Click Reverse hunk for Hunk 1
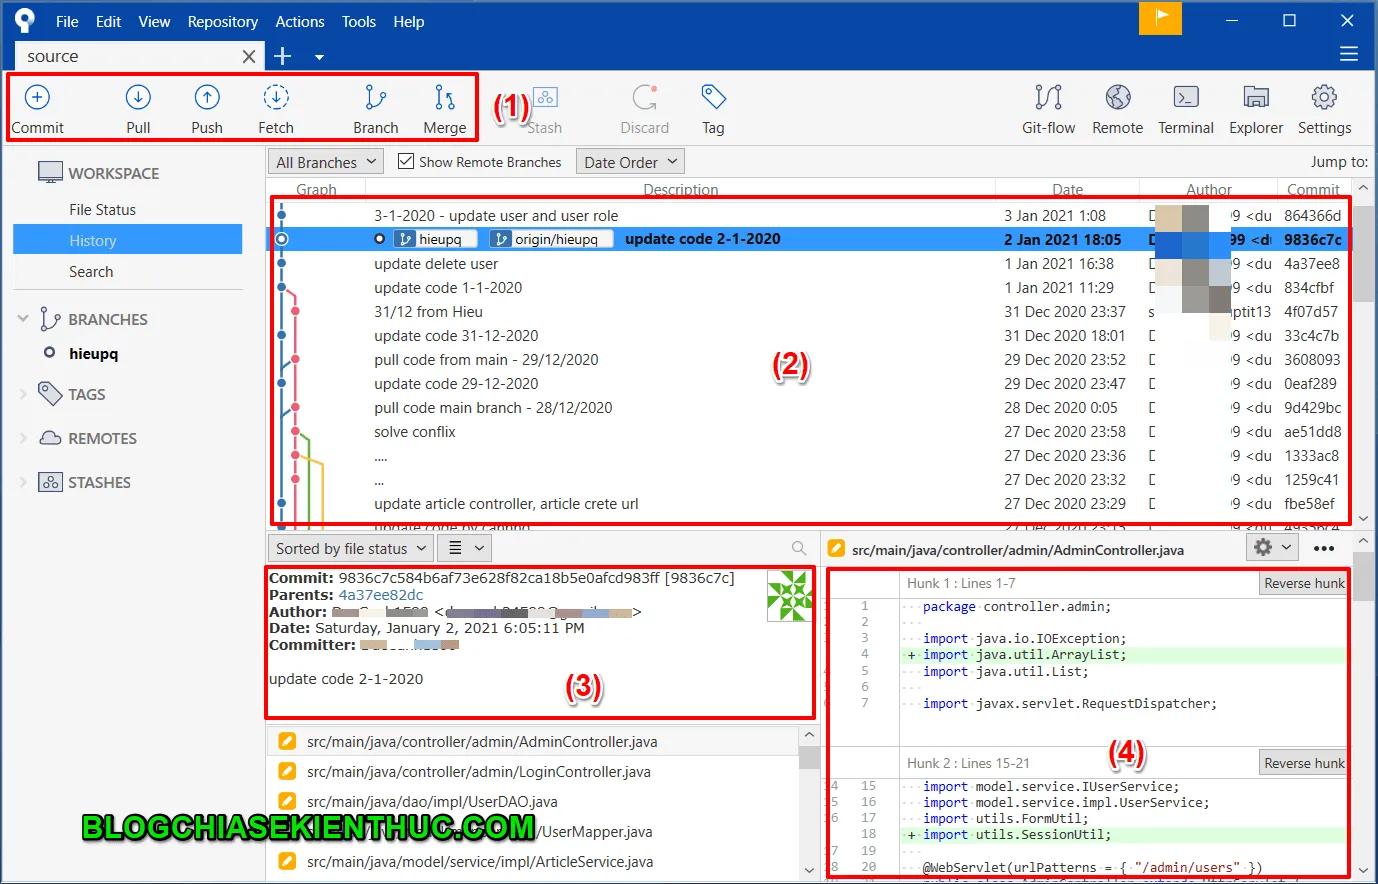 pyautogui.click(x=1303, y=582)
